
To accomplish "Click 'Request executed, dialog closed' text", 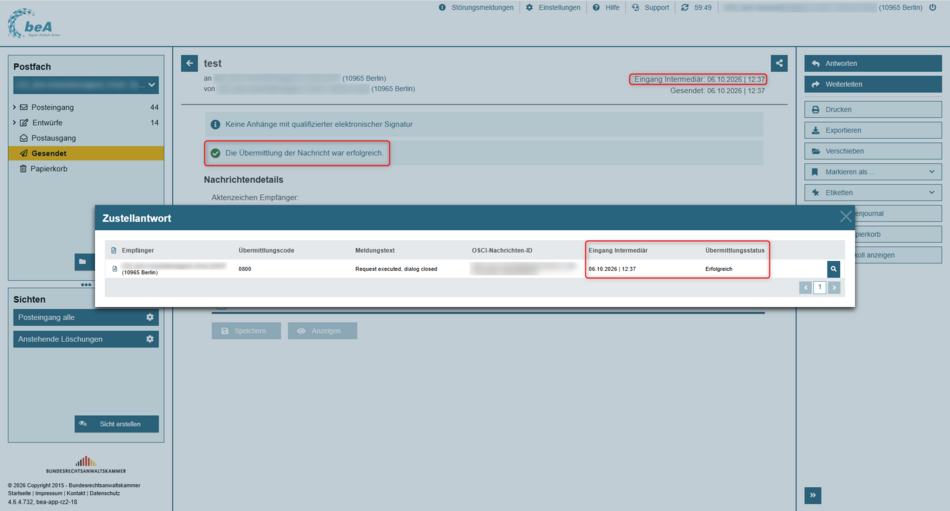I will 396,269.
